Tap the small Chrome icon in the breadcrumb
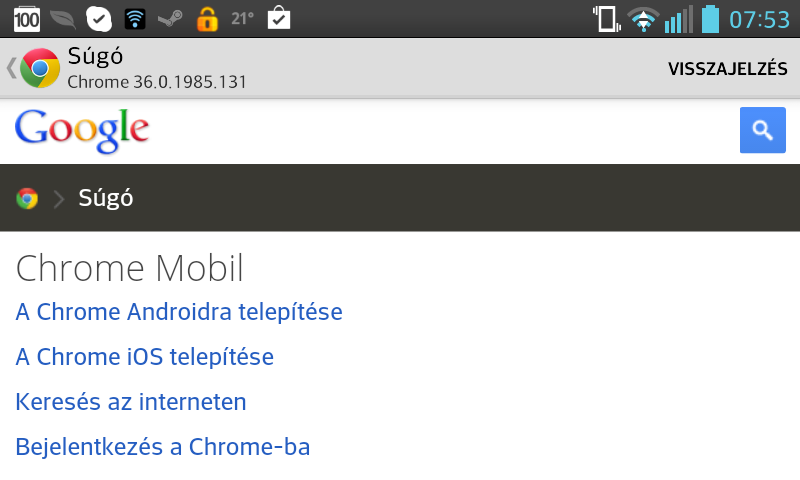 tap(27, 198)
